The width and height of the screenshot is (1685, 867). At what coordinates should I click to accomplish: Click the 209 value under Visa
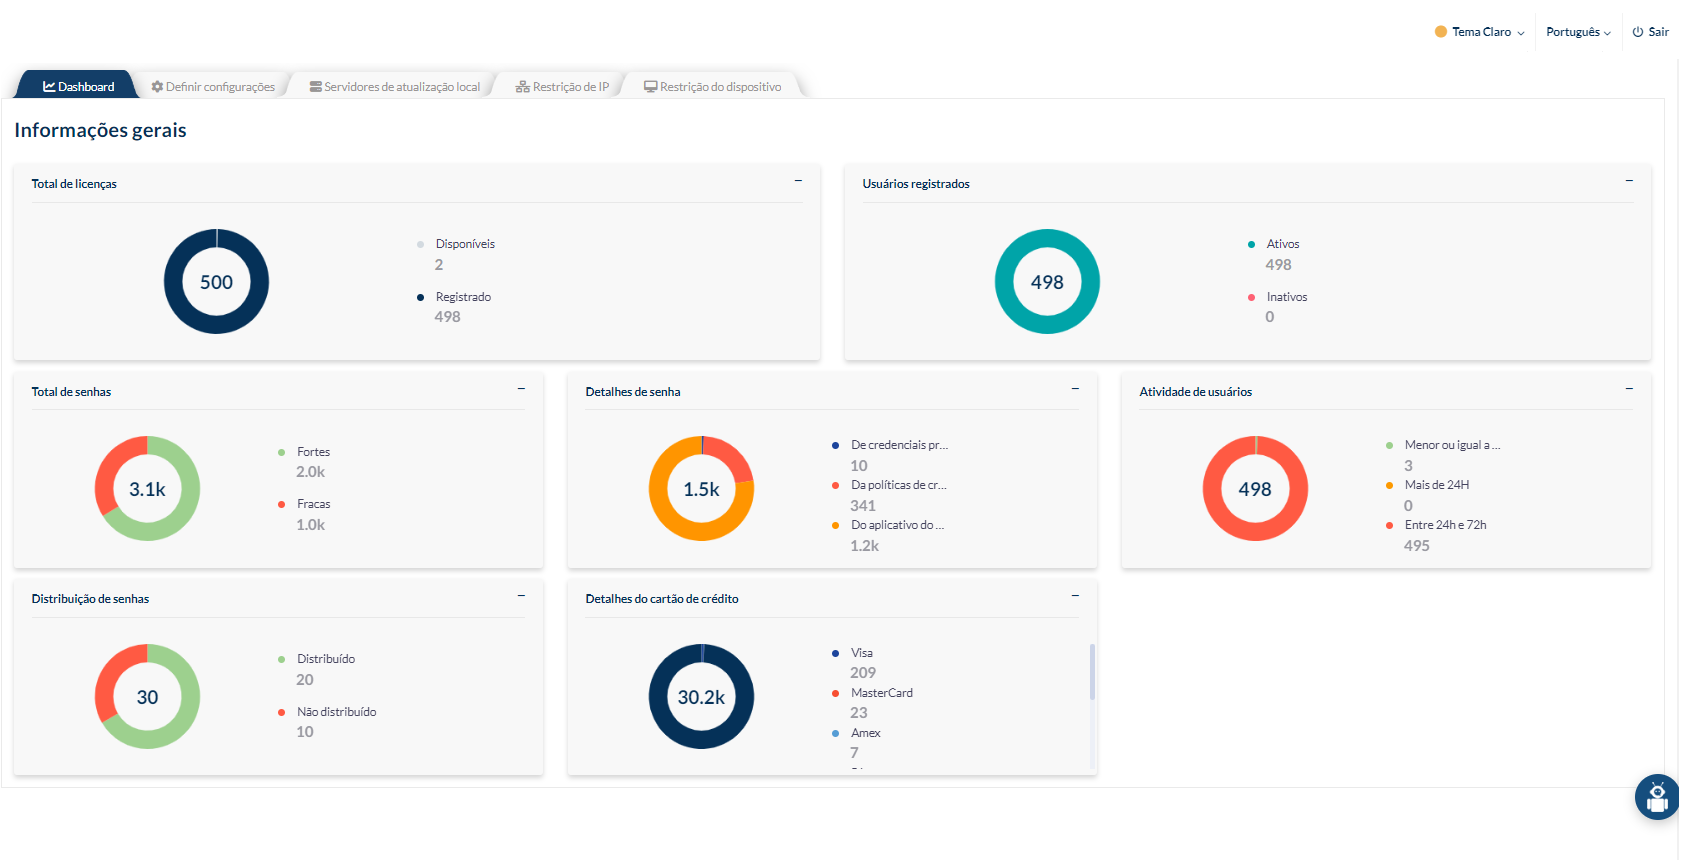coord(863,673)
